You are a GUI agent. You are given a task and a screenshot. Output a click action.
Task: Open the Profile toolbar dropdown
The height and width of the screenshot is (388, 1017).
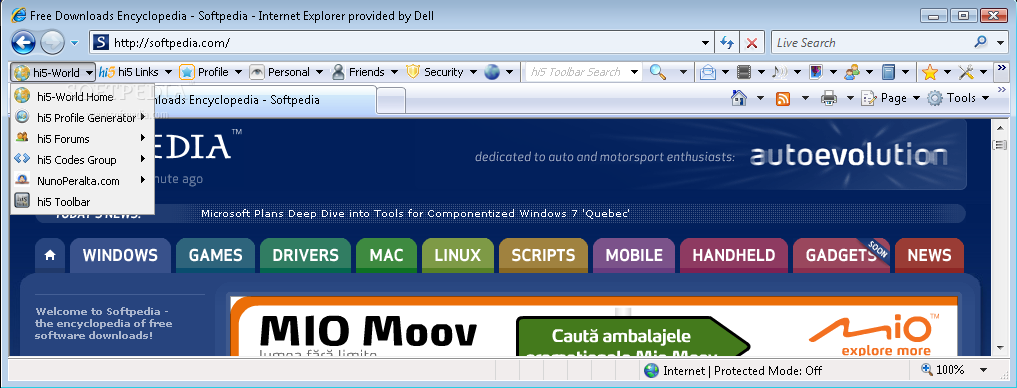point(238,72)
